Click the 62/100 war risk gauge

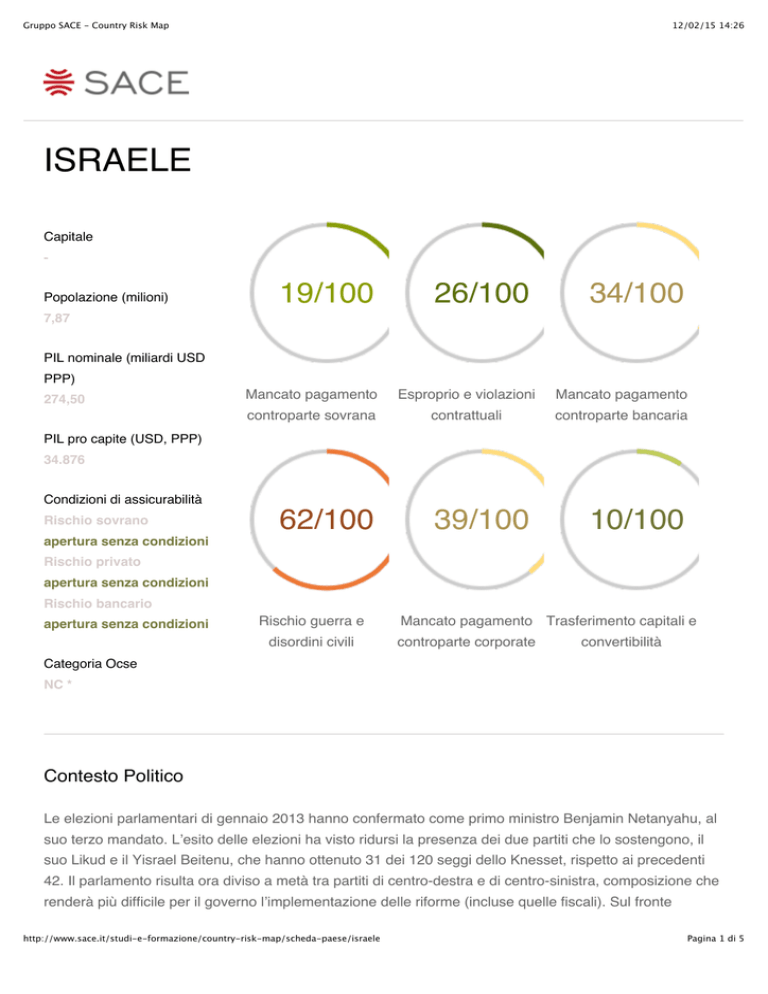click(x=320, y=519)
